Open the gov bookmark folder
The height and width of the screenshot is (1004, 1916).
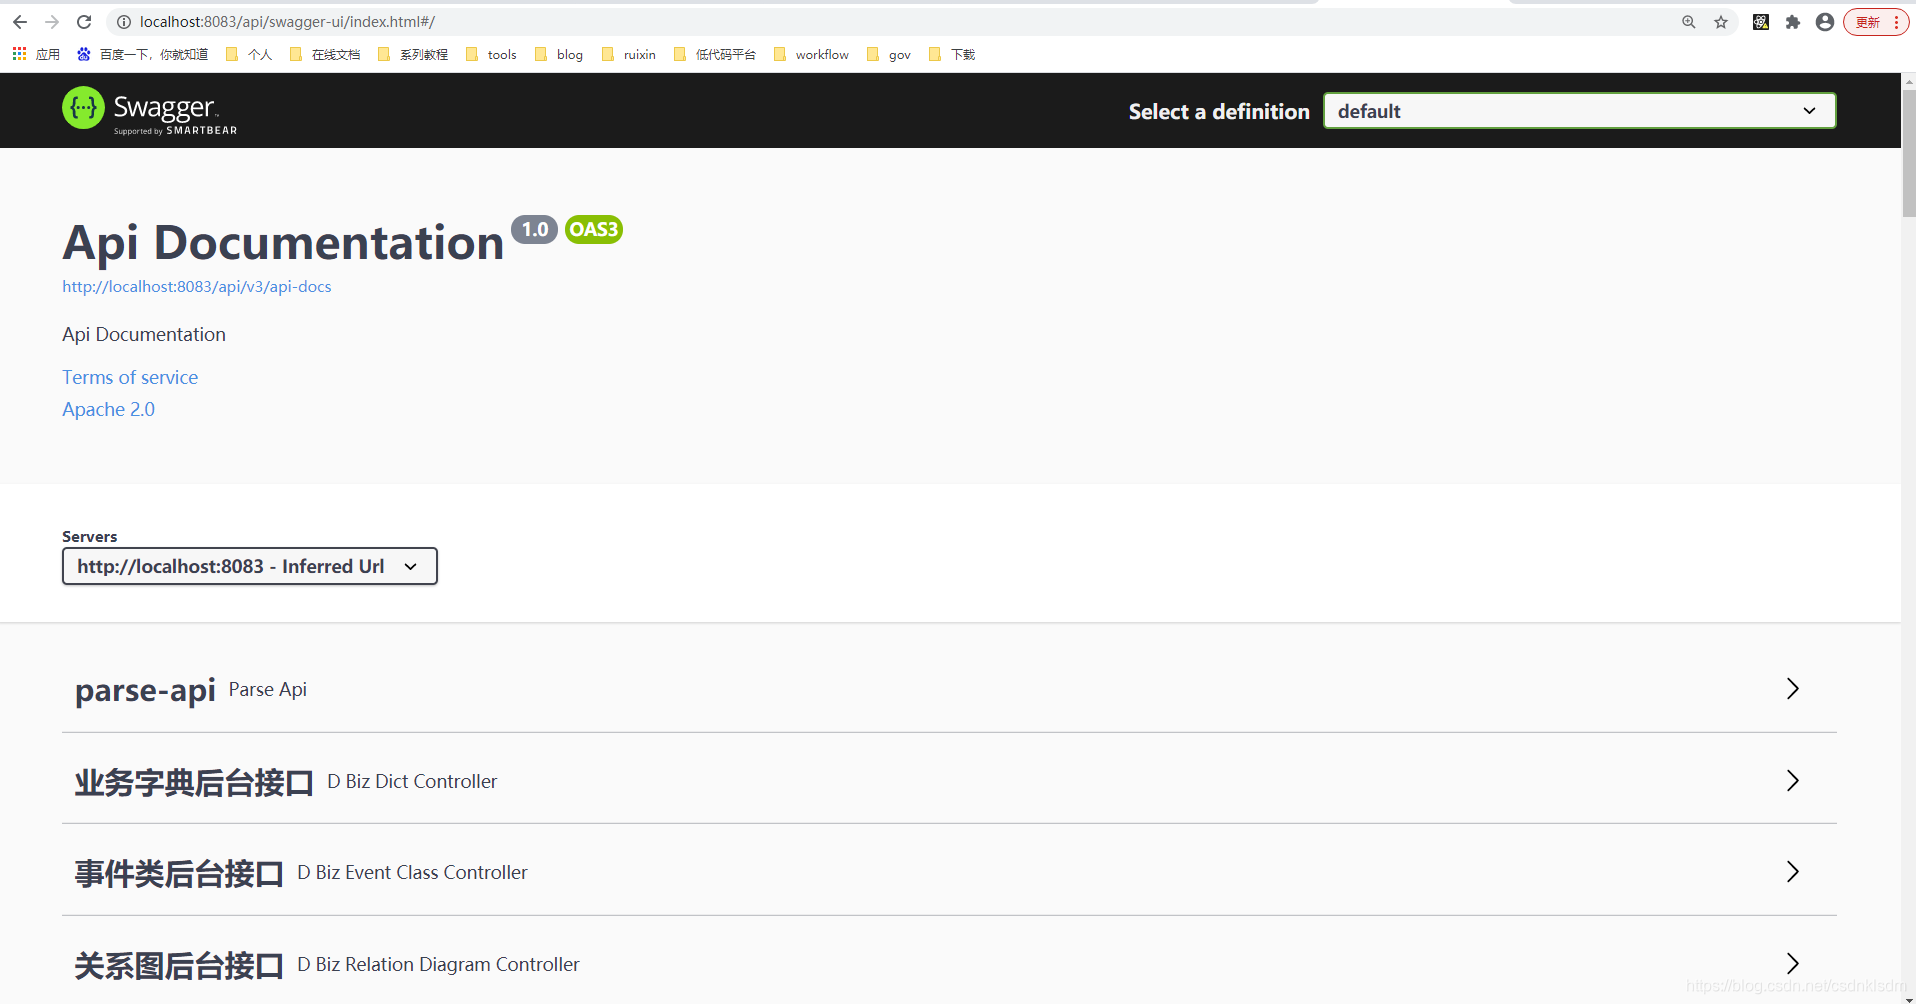click(889, 54)
